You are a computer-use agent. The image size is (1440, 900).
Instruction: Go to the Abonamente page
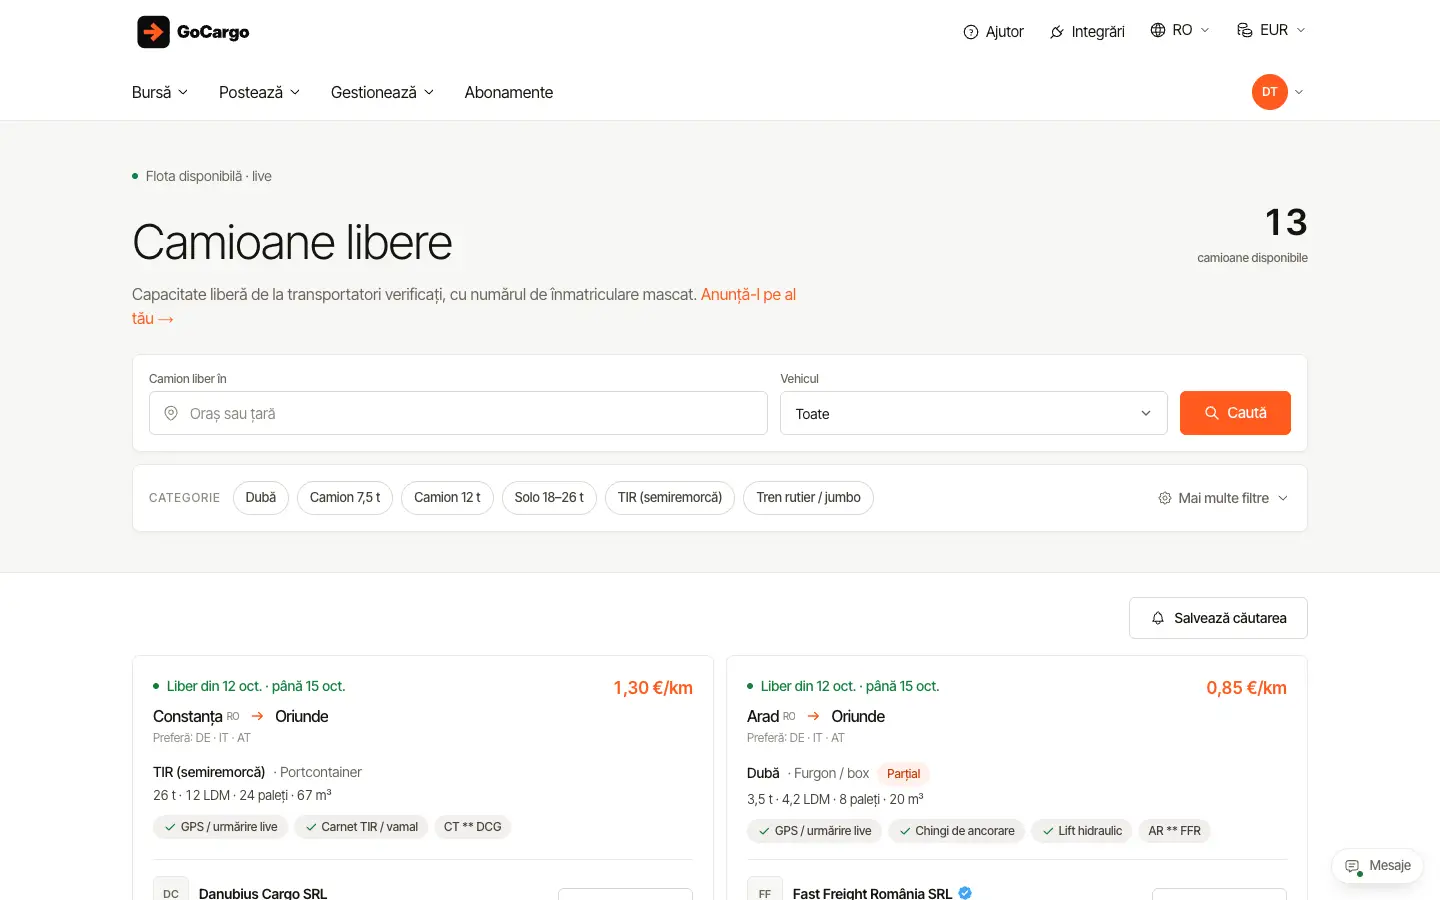[509, 92]
